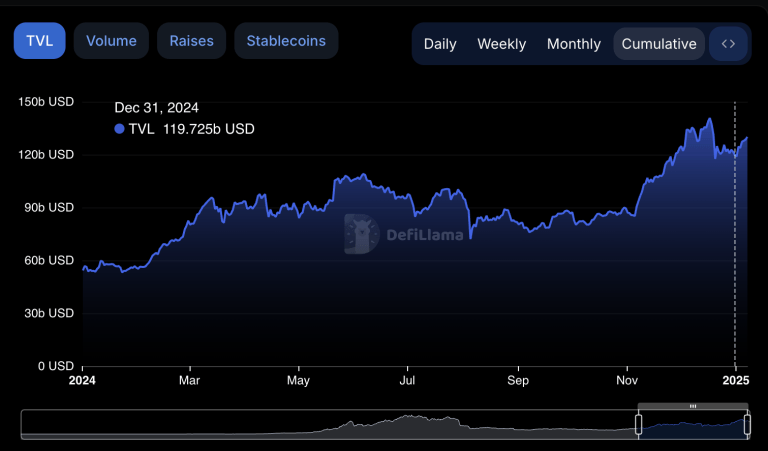This screenshot has width=768, height=451.
Task: Set the interval to Weekly
Action: (501, 44)
